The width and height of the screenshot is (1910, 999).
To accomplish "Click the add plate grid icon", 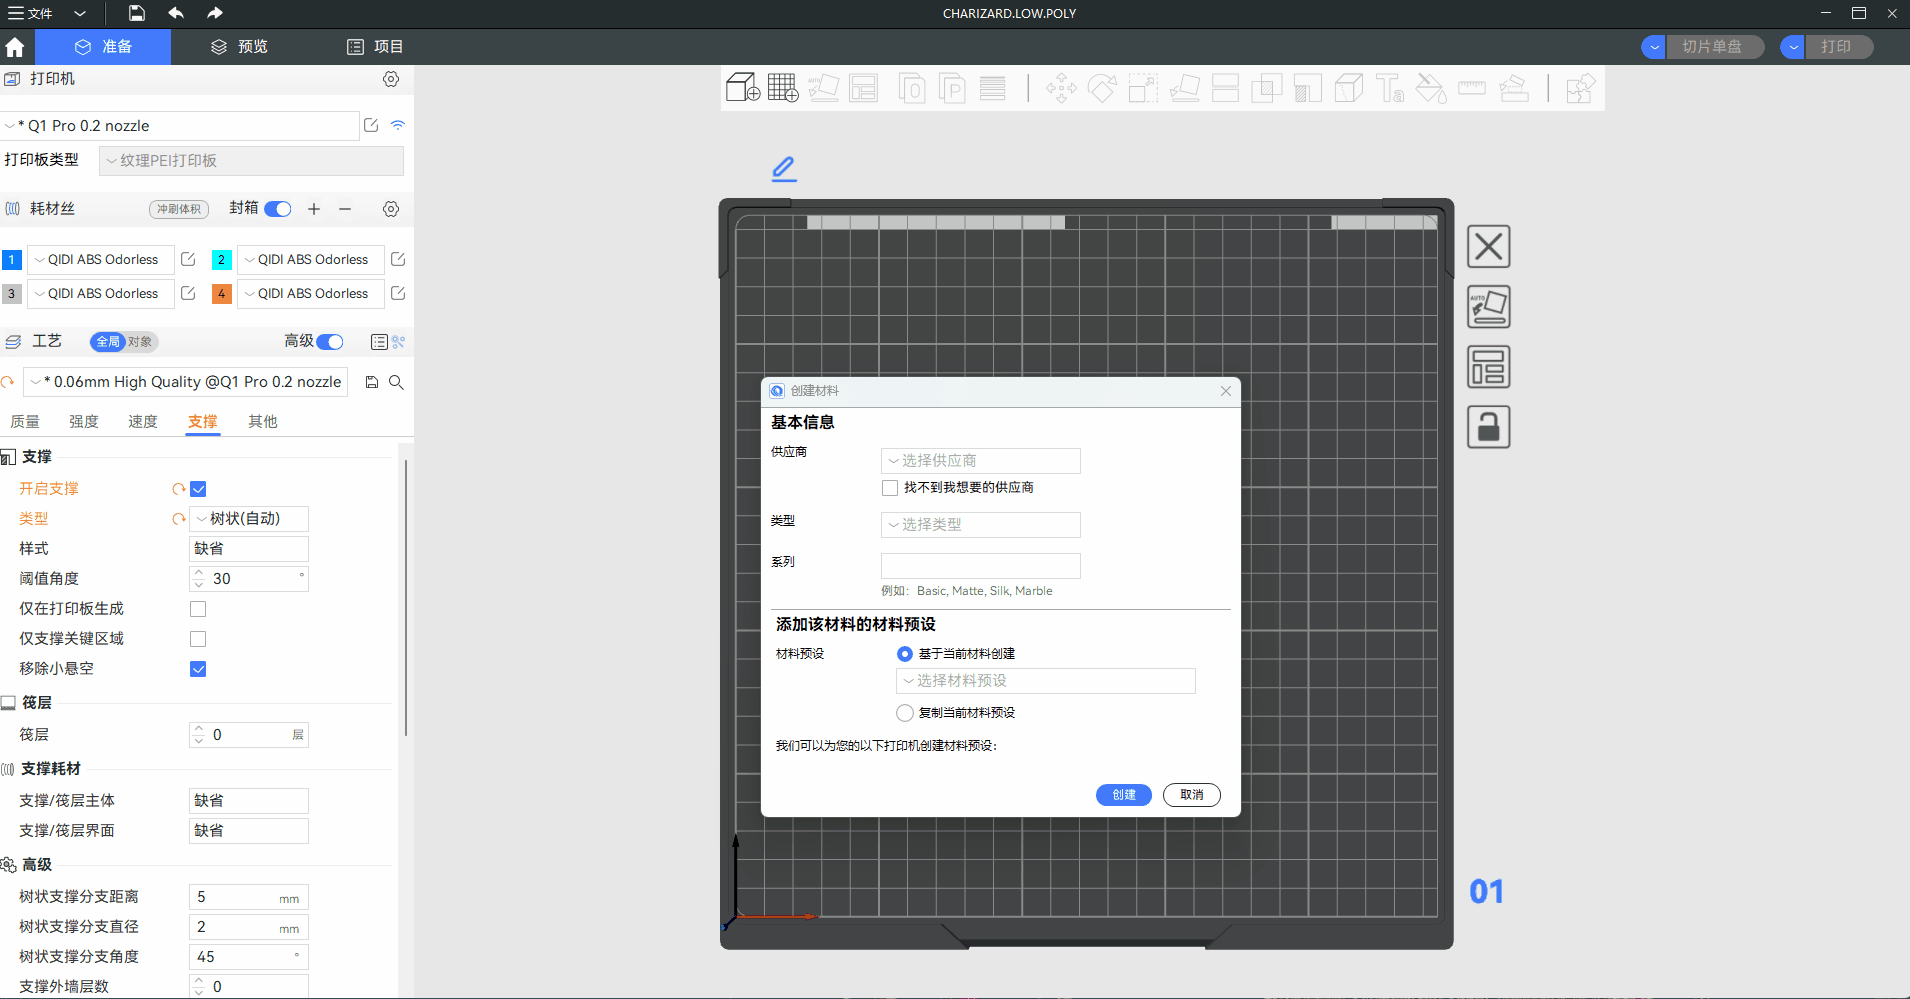I will coord(783,88).
